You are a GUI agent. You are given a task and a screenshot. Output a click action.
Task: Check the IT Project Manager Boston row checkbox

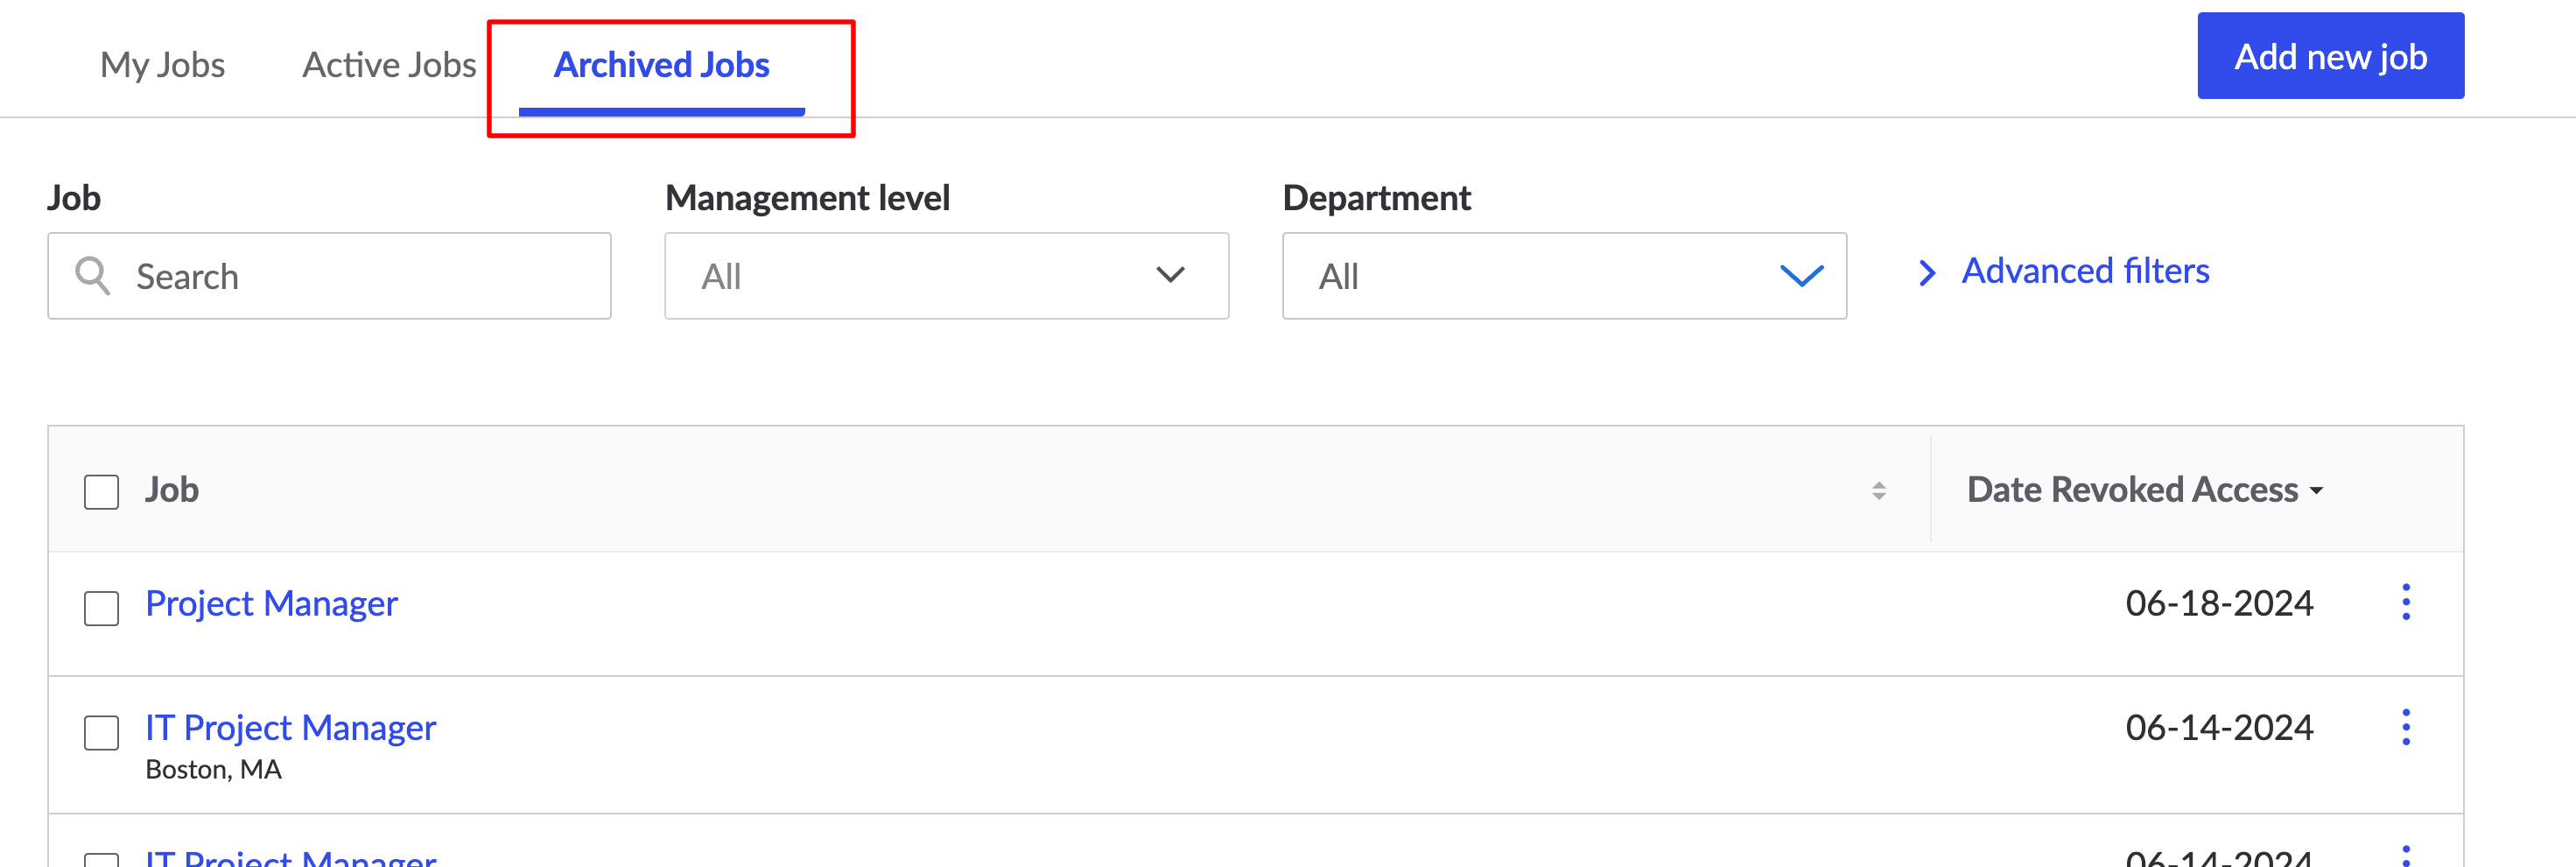101,732
